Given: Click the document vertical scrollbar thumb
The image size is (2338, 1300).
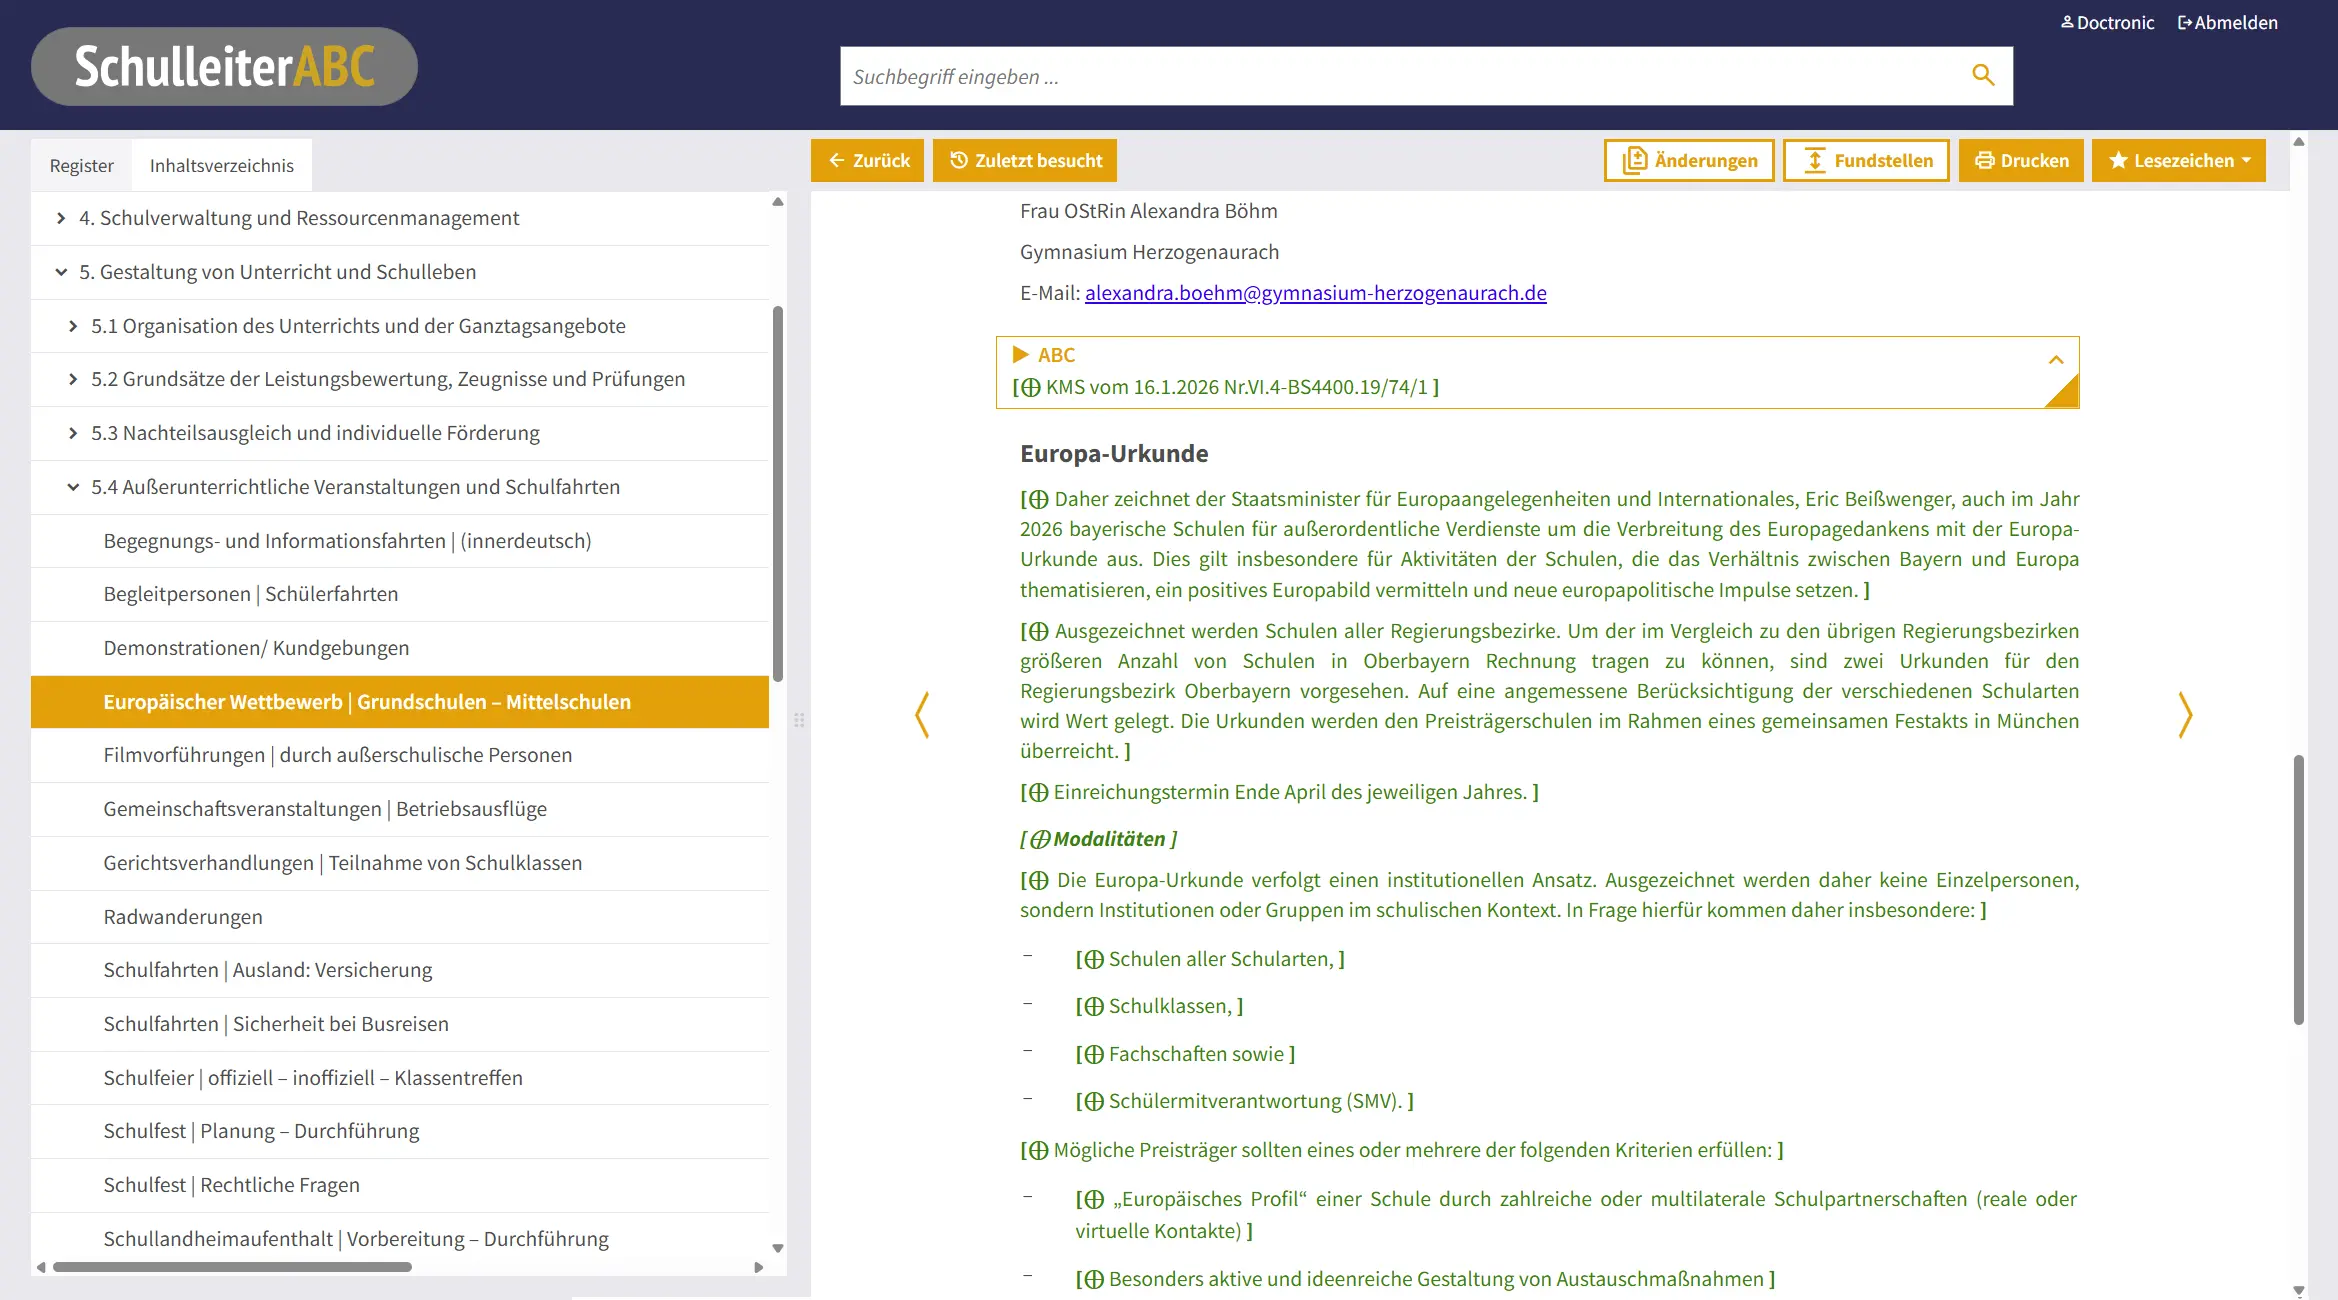Looking at the screenshot, I should coord(2299,890).
